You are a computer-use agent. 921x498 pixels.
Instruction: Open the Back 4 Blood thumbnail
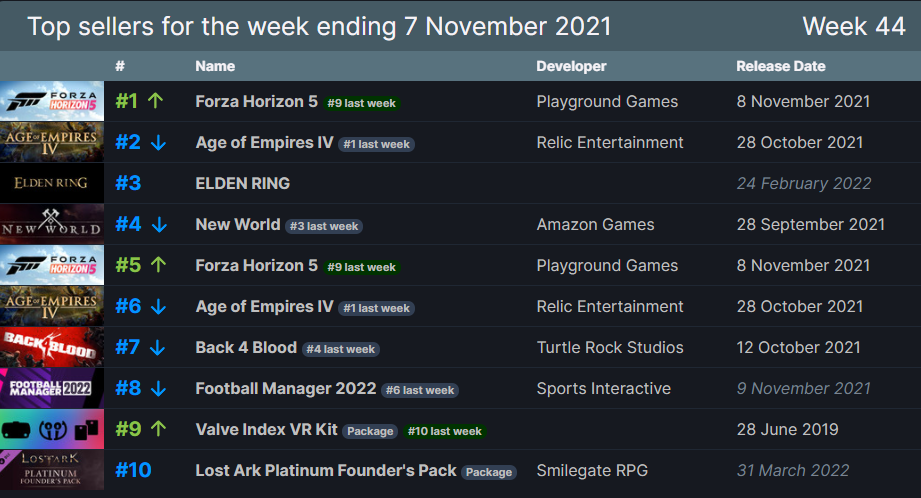52,347
